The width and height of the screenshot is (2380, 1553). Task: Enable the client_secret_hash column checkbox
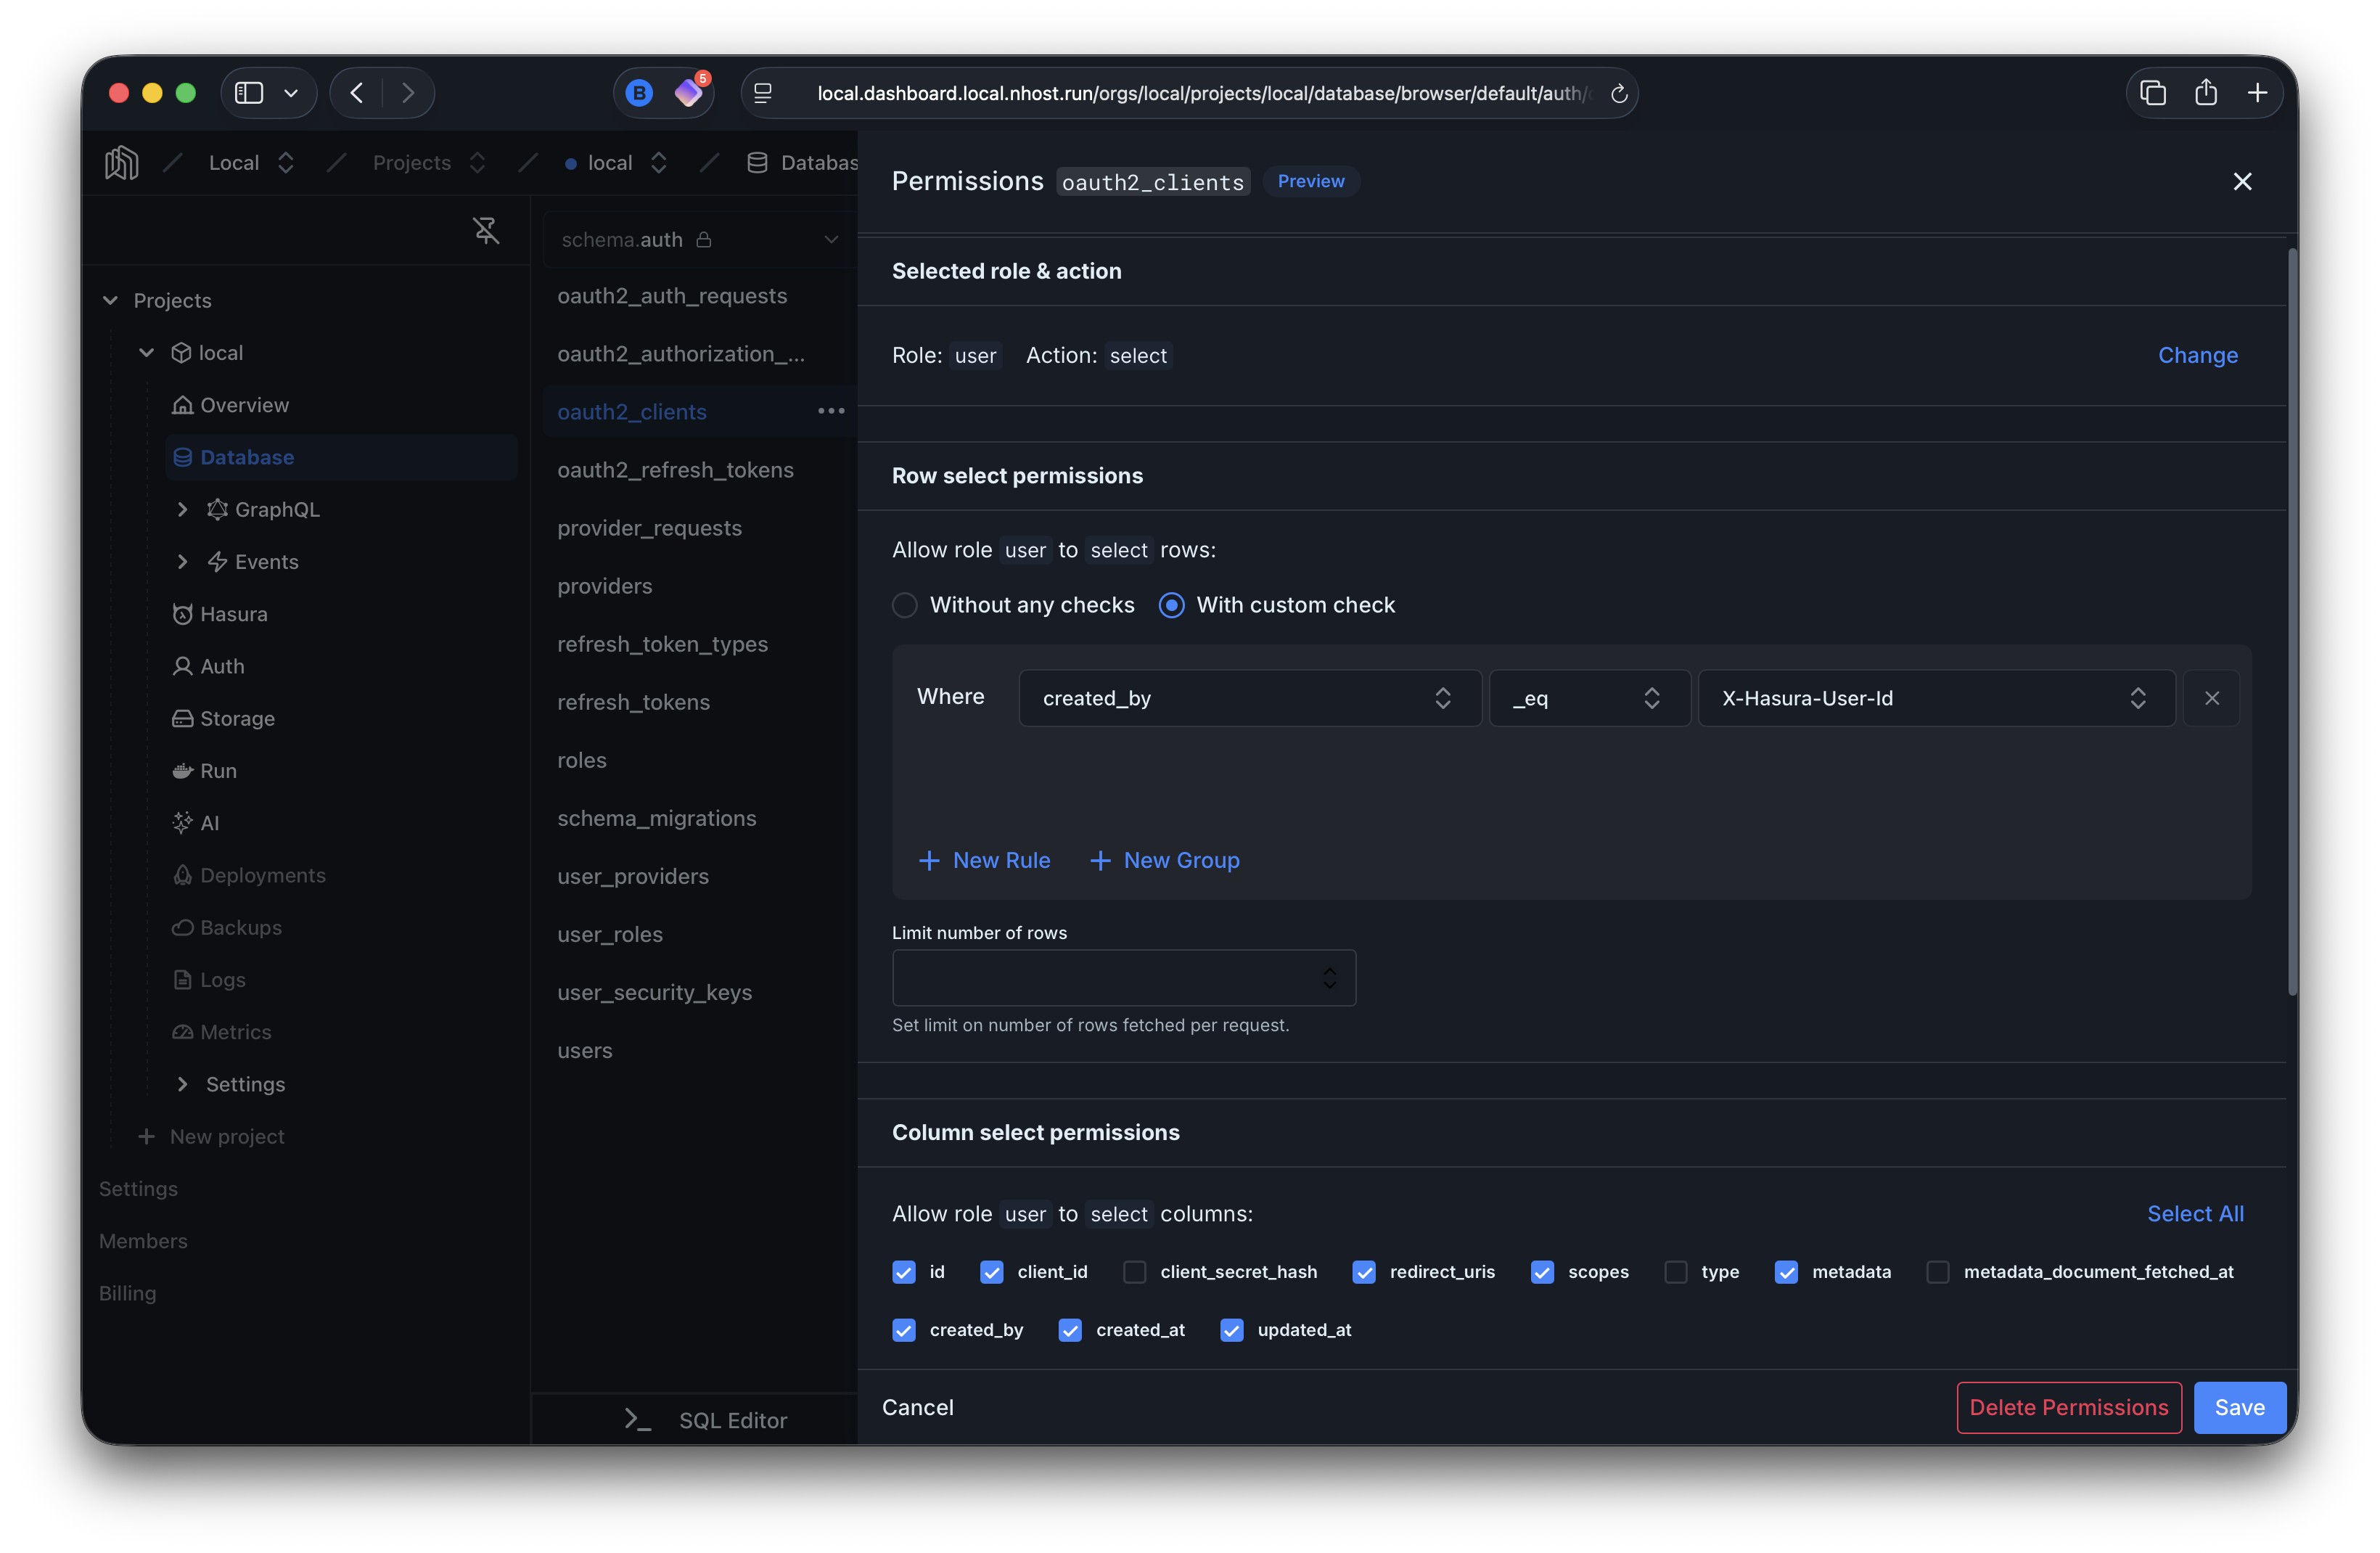(1135, 1272)
